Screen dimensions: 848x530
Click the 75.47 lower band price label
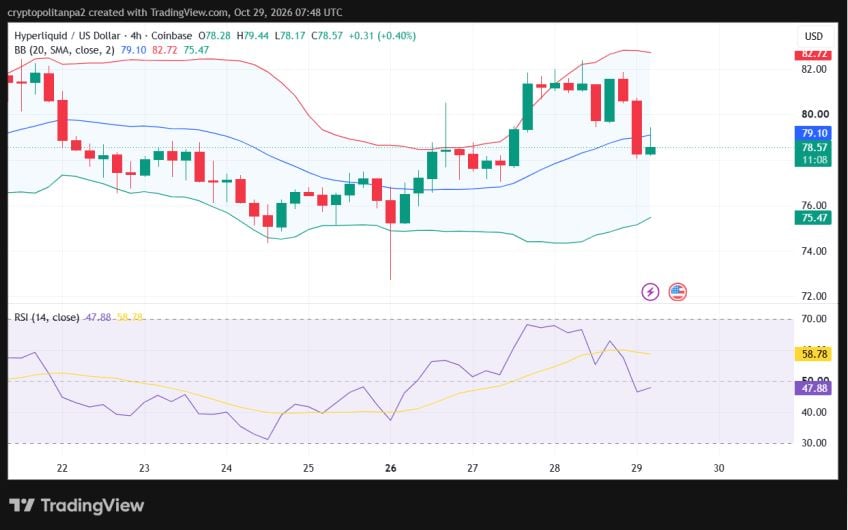tap(813, 218)
